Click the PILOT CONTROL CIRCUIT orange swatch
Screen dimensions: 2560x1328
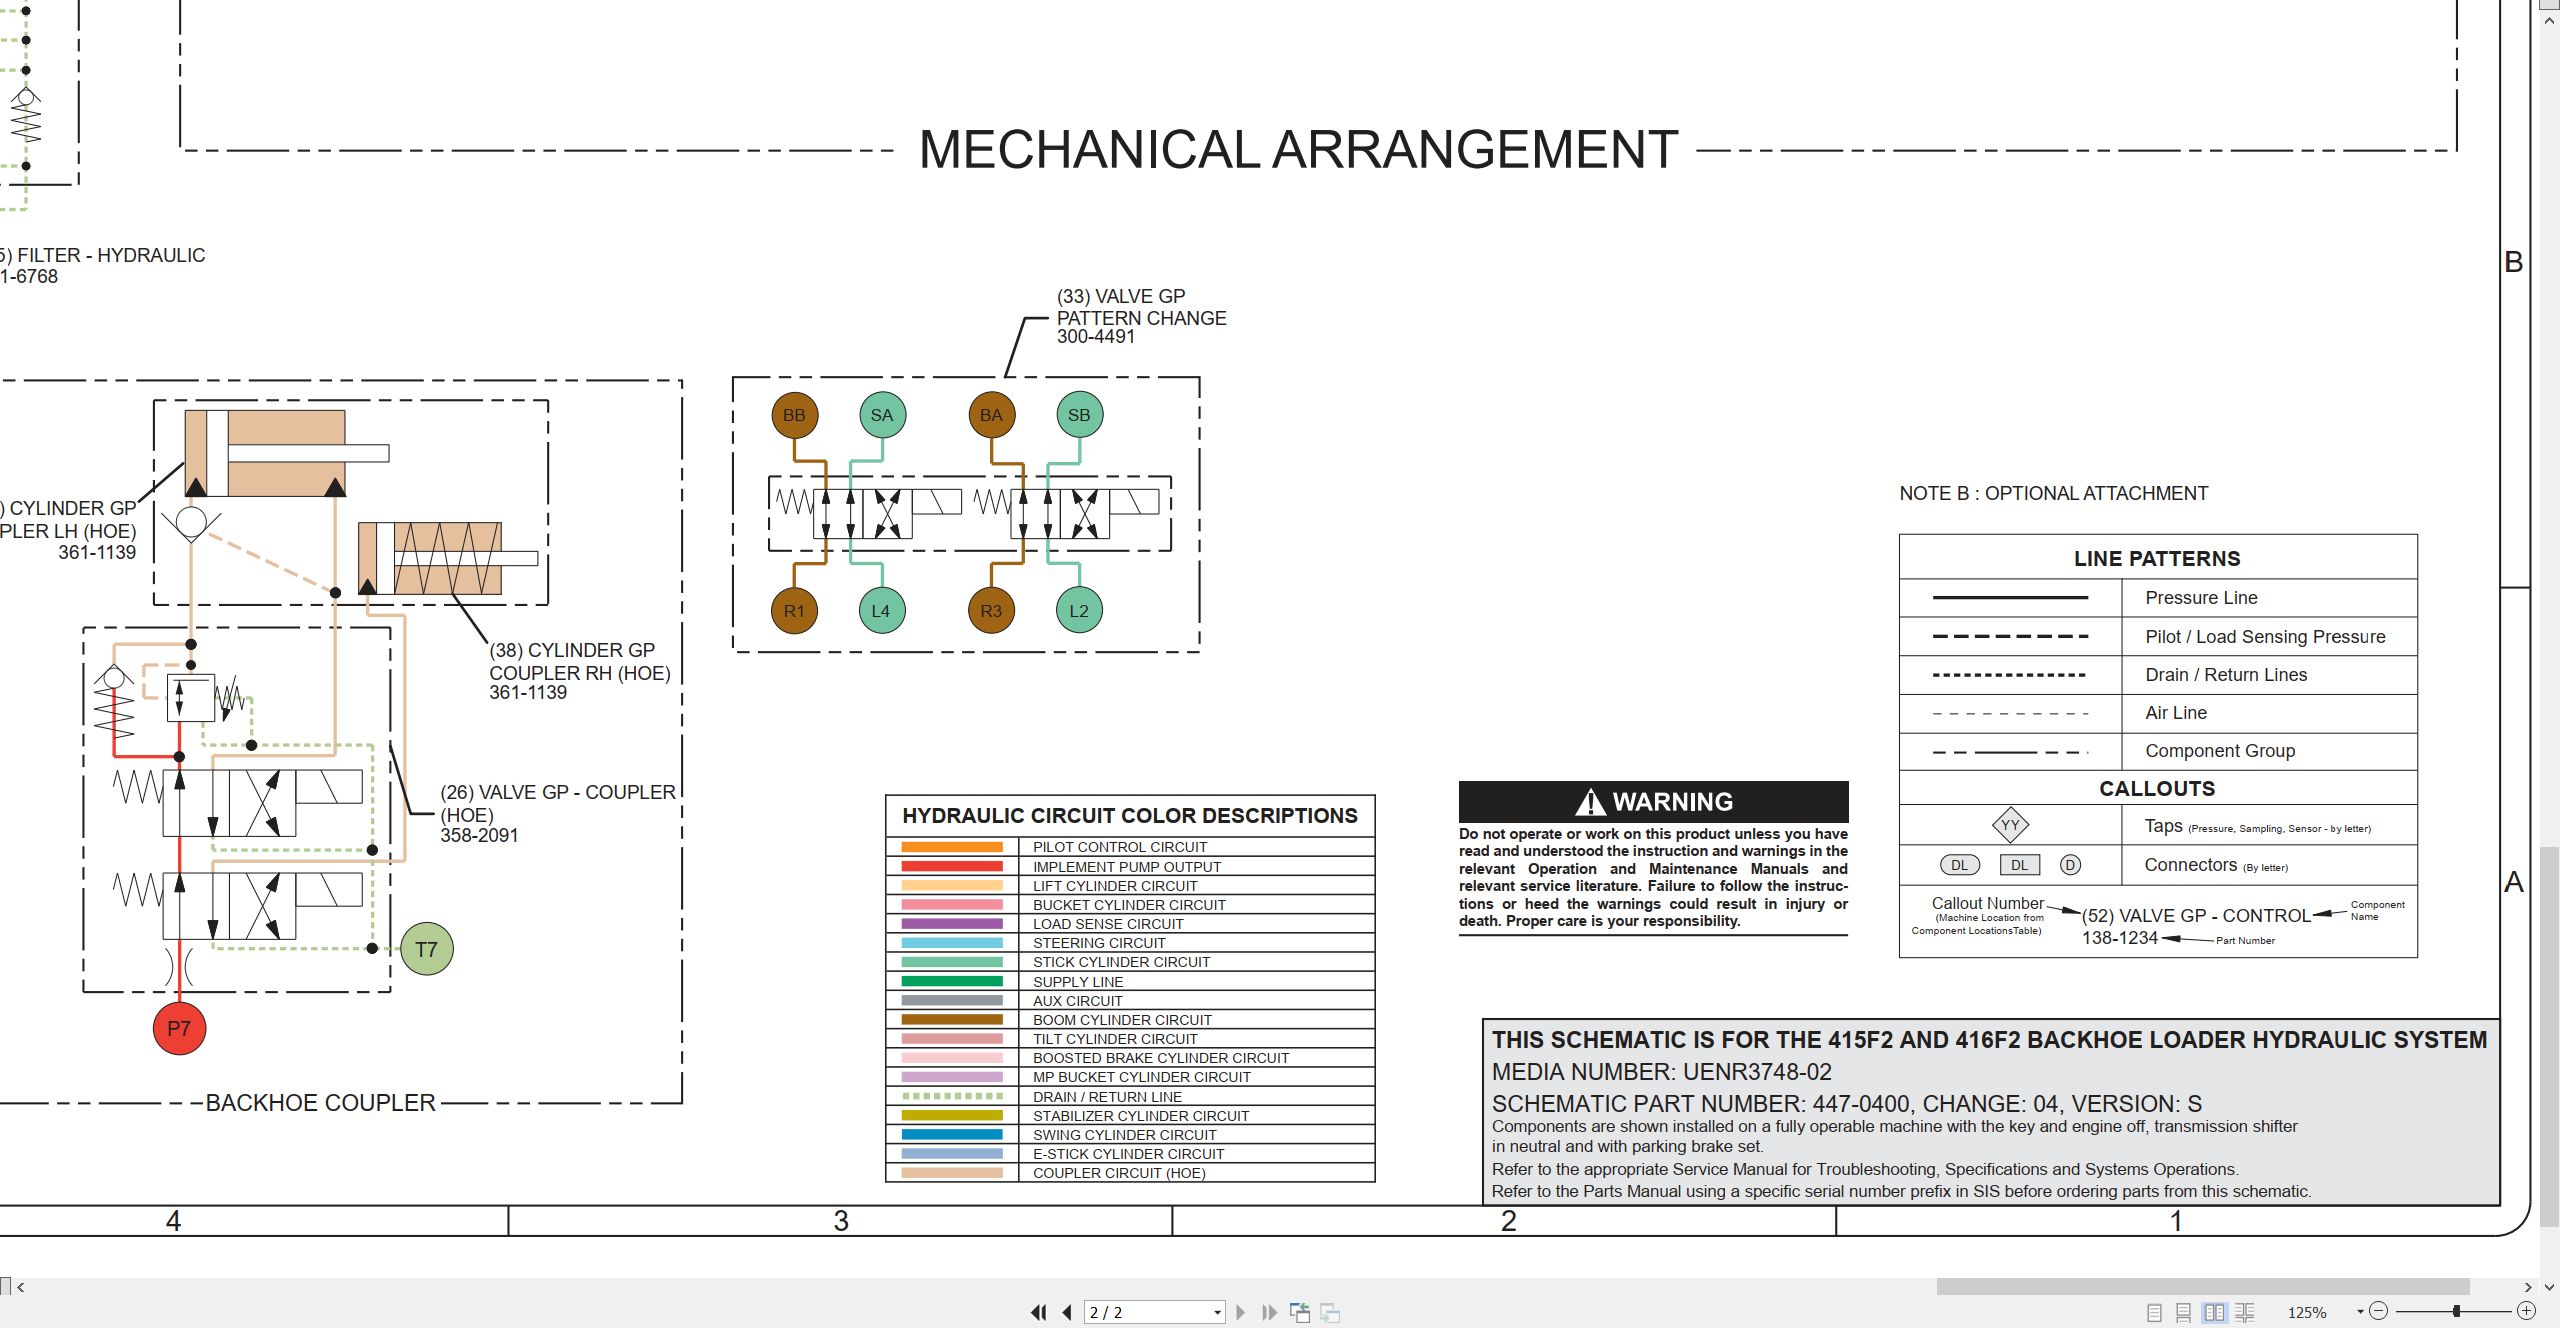coord(951,847)
